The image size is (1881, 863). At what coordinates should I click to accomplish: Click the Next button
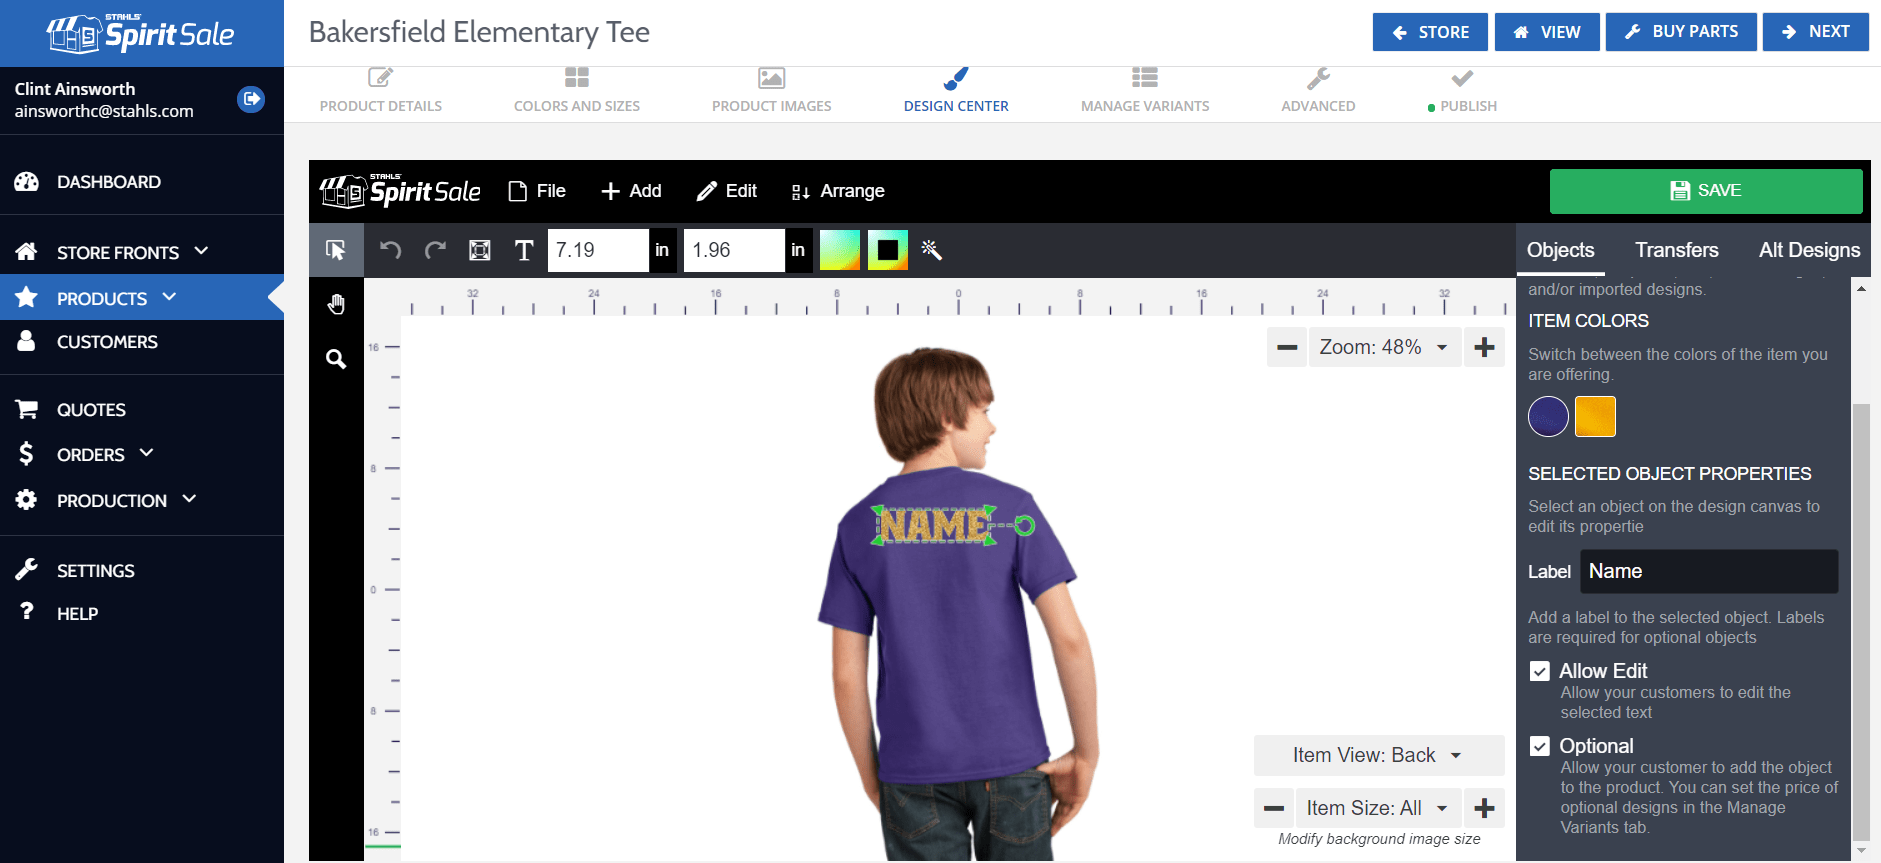click(1816, 32)
